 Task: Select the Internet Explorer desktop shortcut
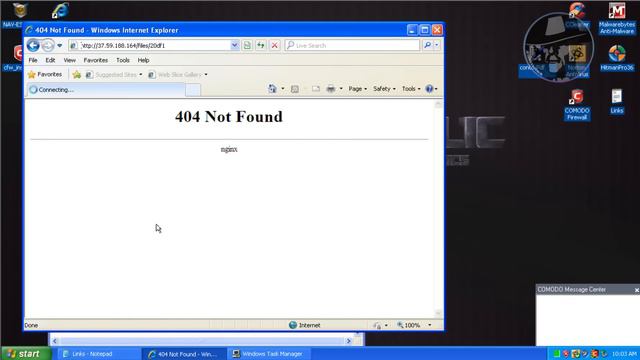[x=60, y=11]
